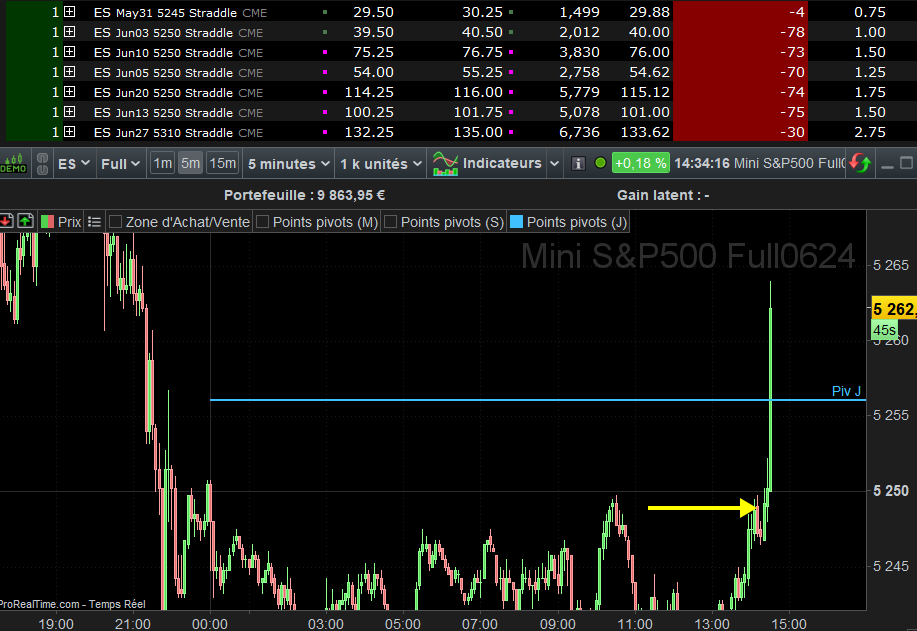Click the spread value 2.75
This screenshot has height=631, width=917.
pos(870,132)
